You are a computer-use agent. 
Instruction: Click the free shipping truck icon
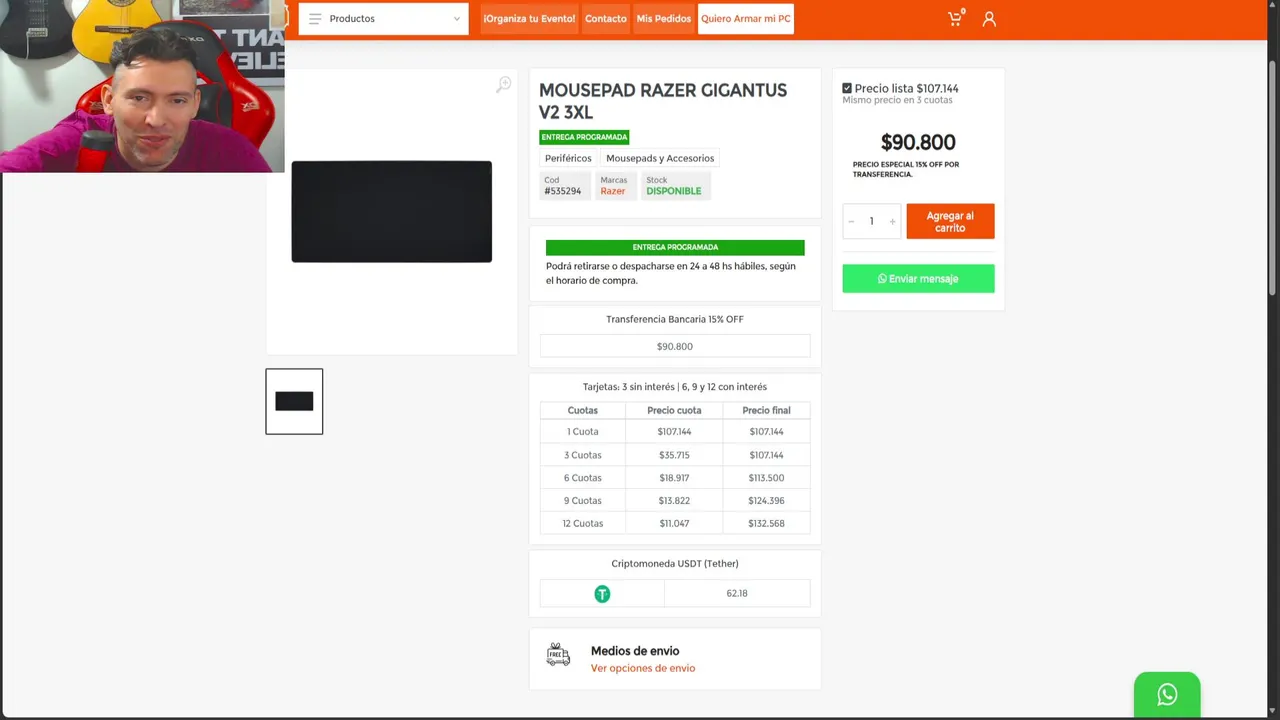[x=558, y=655]
